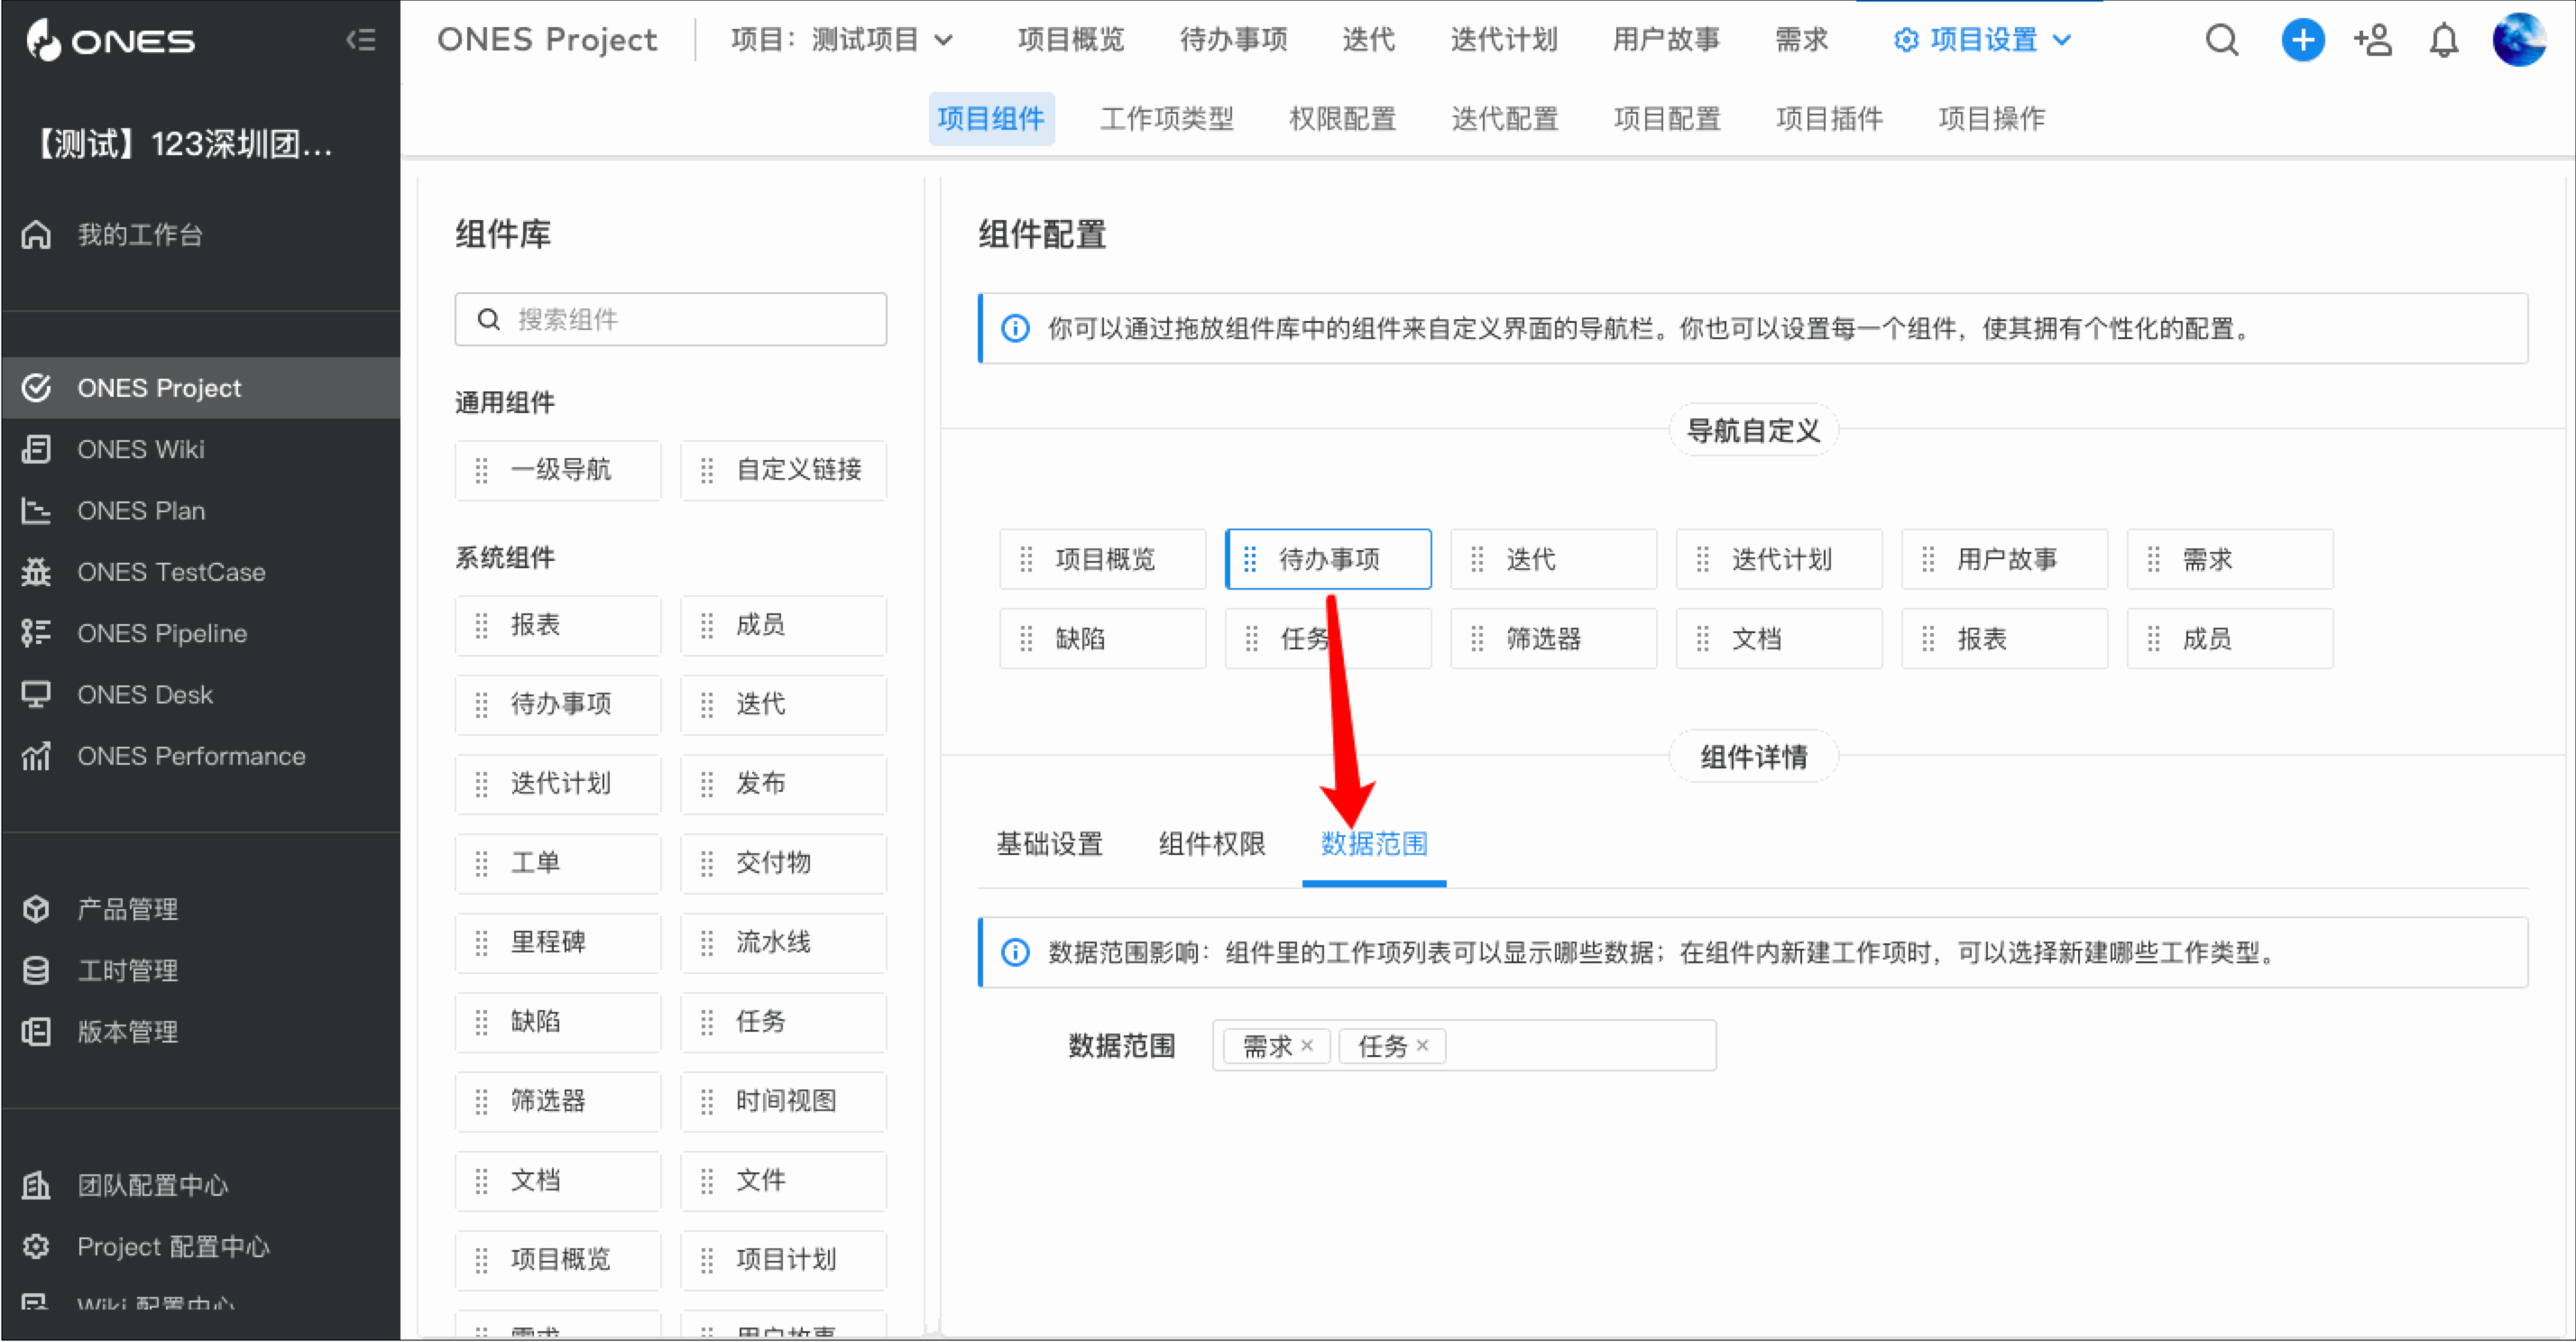Switch to the 工作项类型 tab
The height and width of the screenshot is (1342, 2576).
tap(1166, 119)
